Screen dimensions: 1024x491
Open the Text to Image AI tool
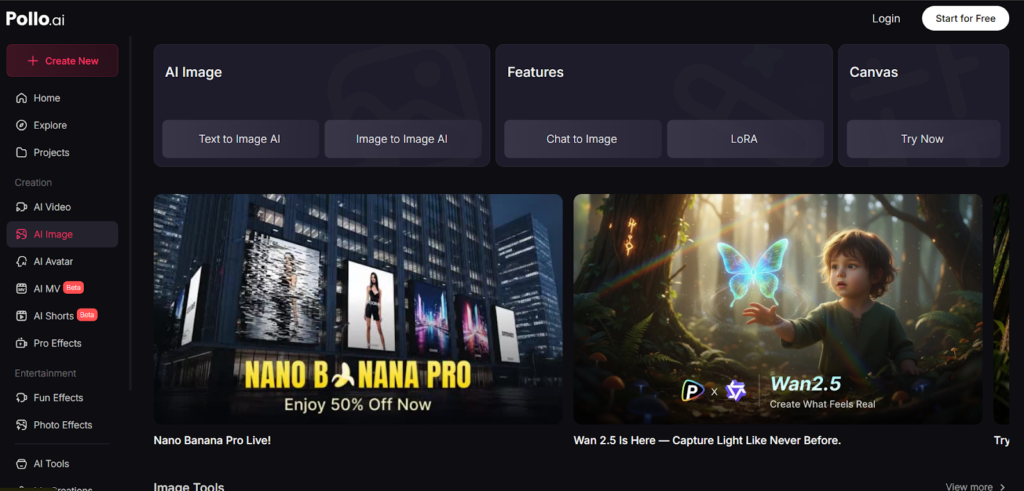pyautogui.click(x=240, y=139)
